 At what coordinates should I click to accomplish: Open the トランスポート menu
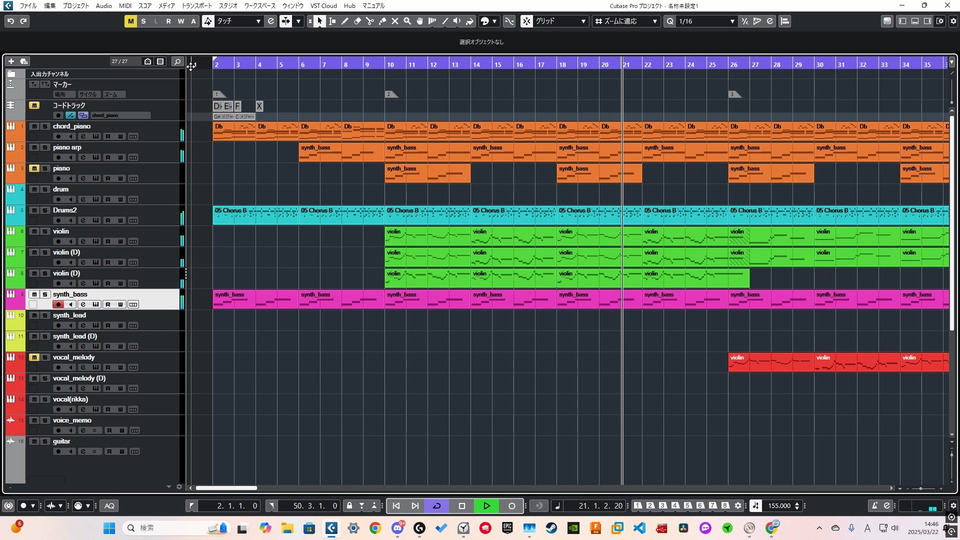197,6
